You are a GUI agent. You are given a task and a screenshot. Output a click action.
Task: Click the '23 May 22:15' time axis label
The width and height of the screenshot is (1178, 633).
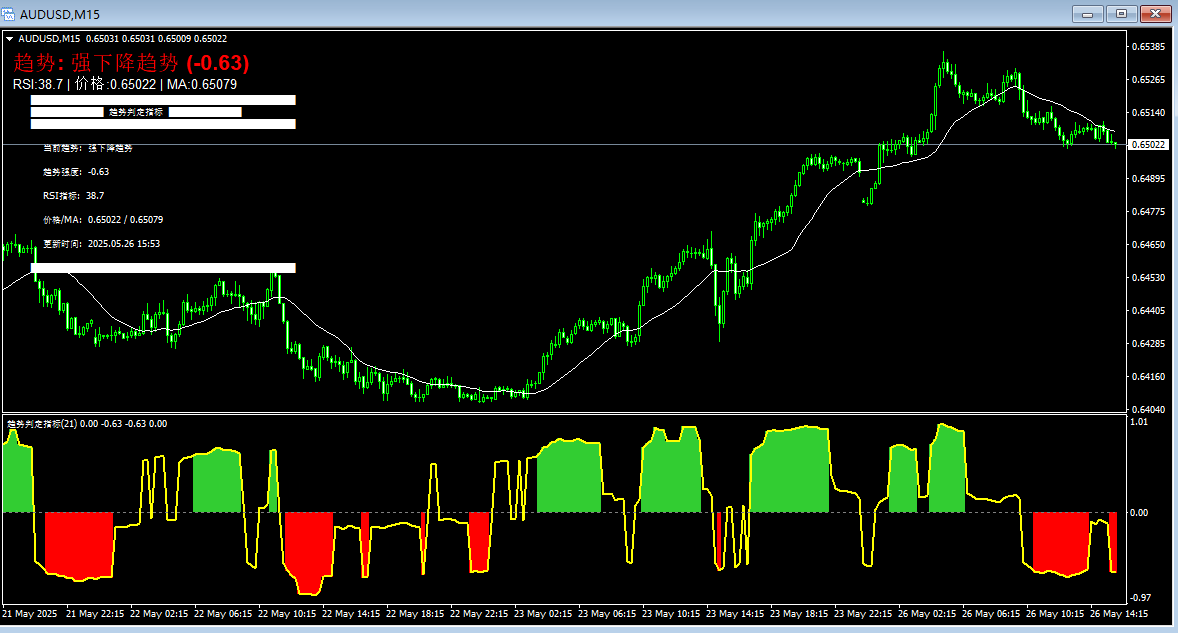click(x=863, y=613)
